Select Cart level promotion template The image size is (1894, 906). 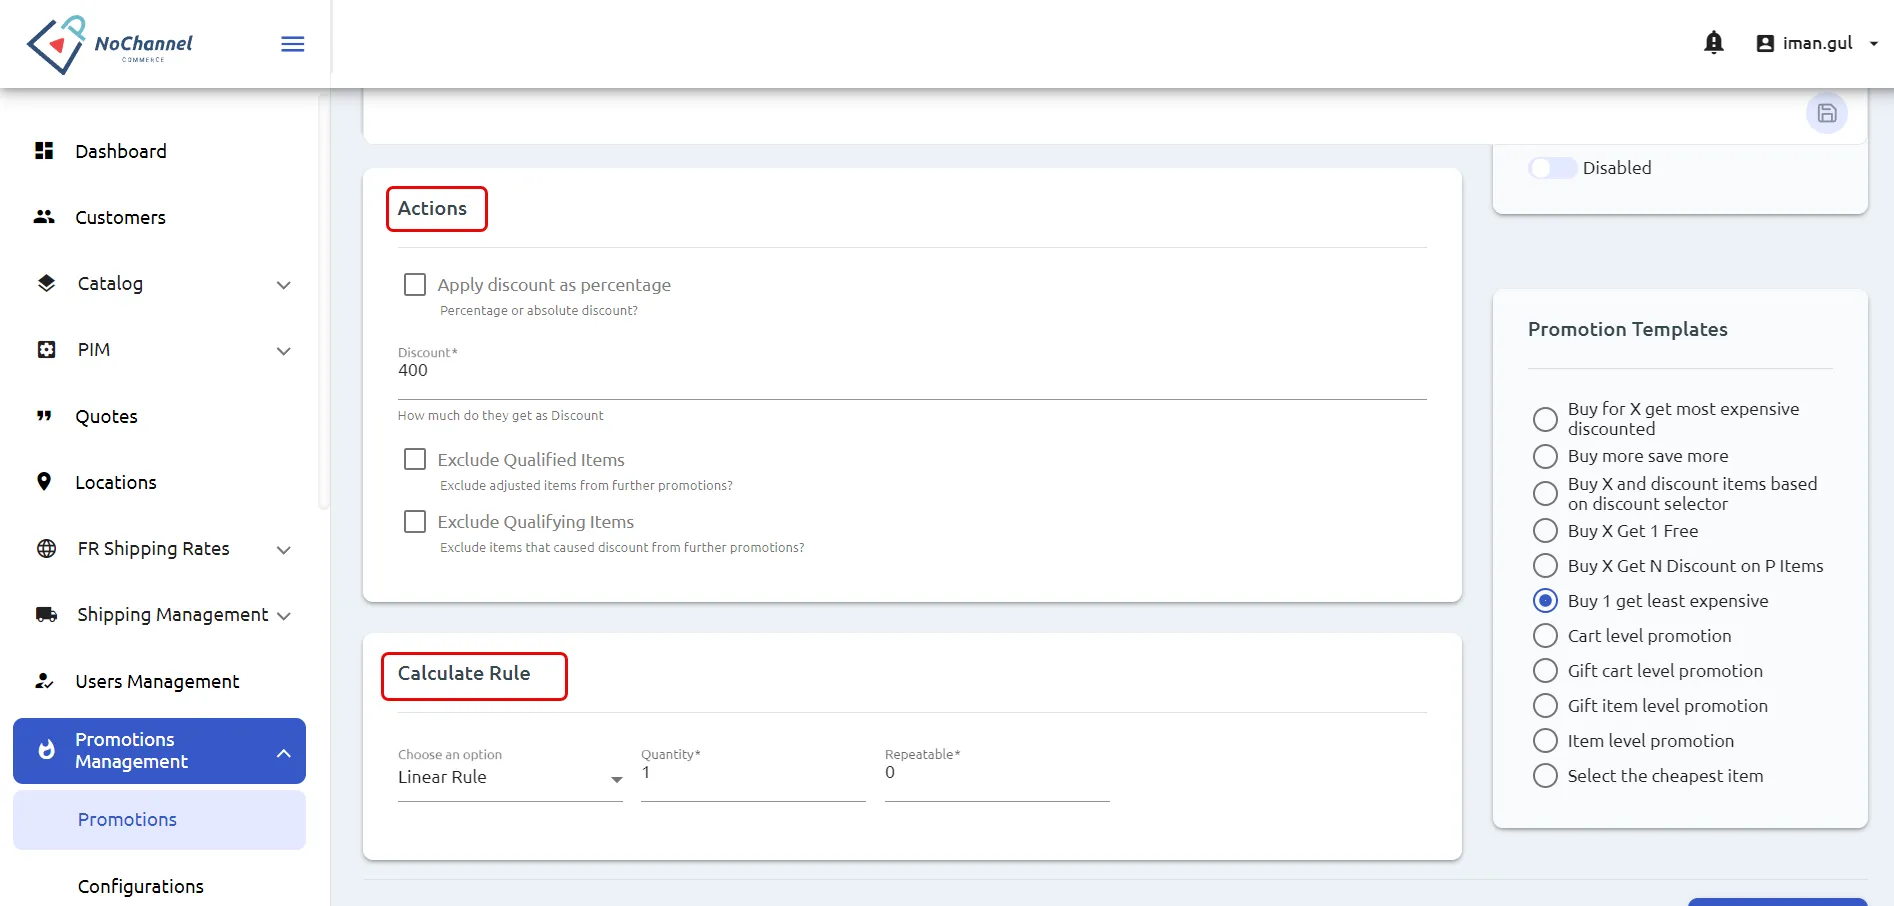pyautogui.click(x=1546, y=636)
